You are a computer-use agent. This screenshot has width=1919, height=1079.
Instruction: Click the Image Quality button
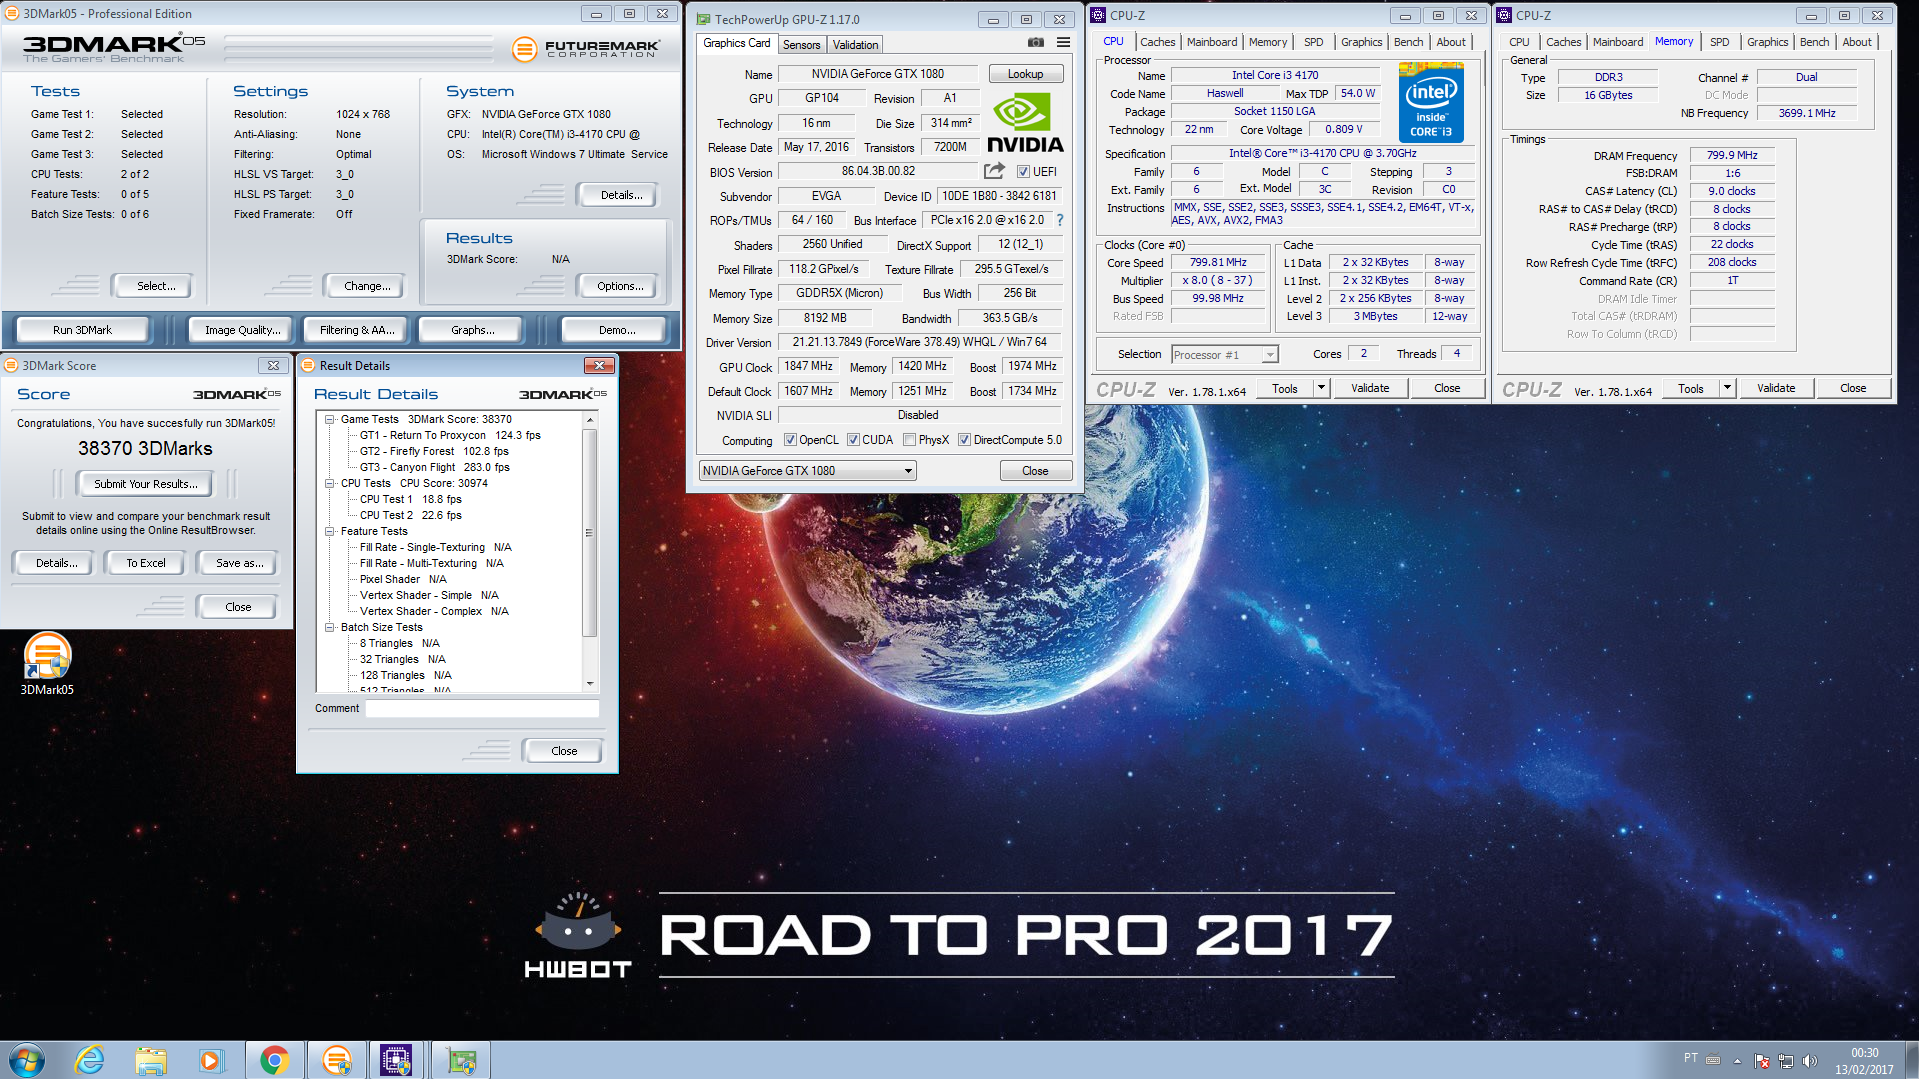point(242,330)
